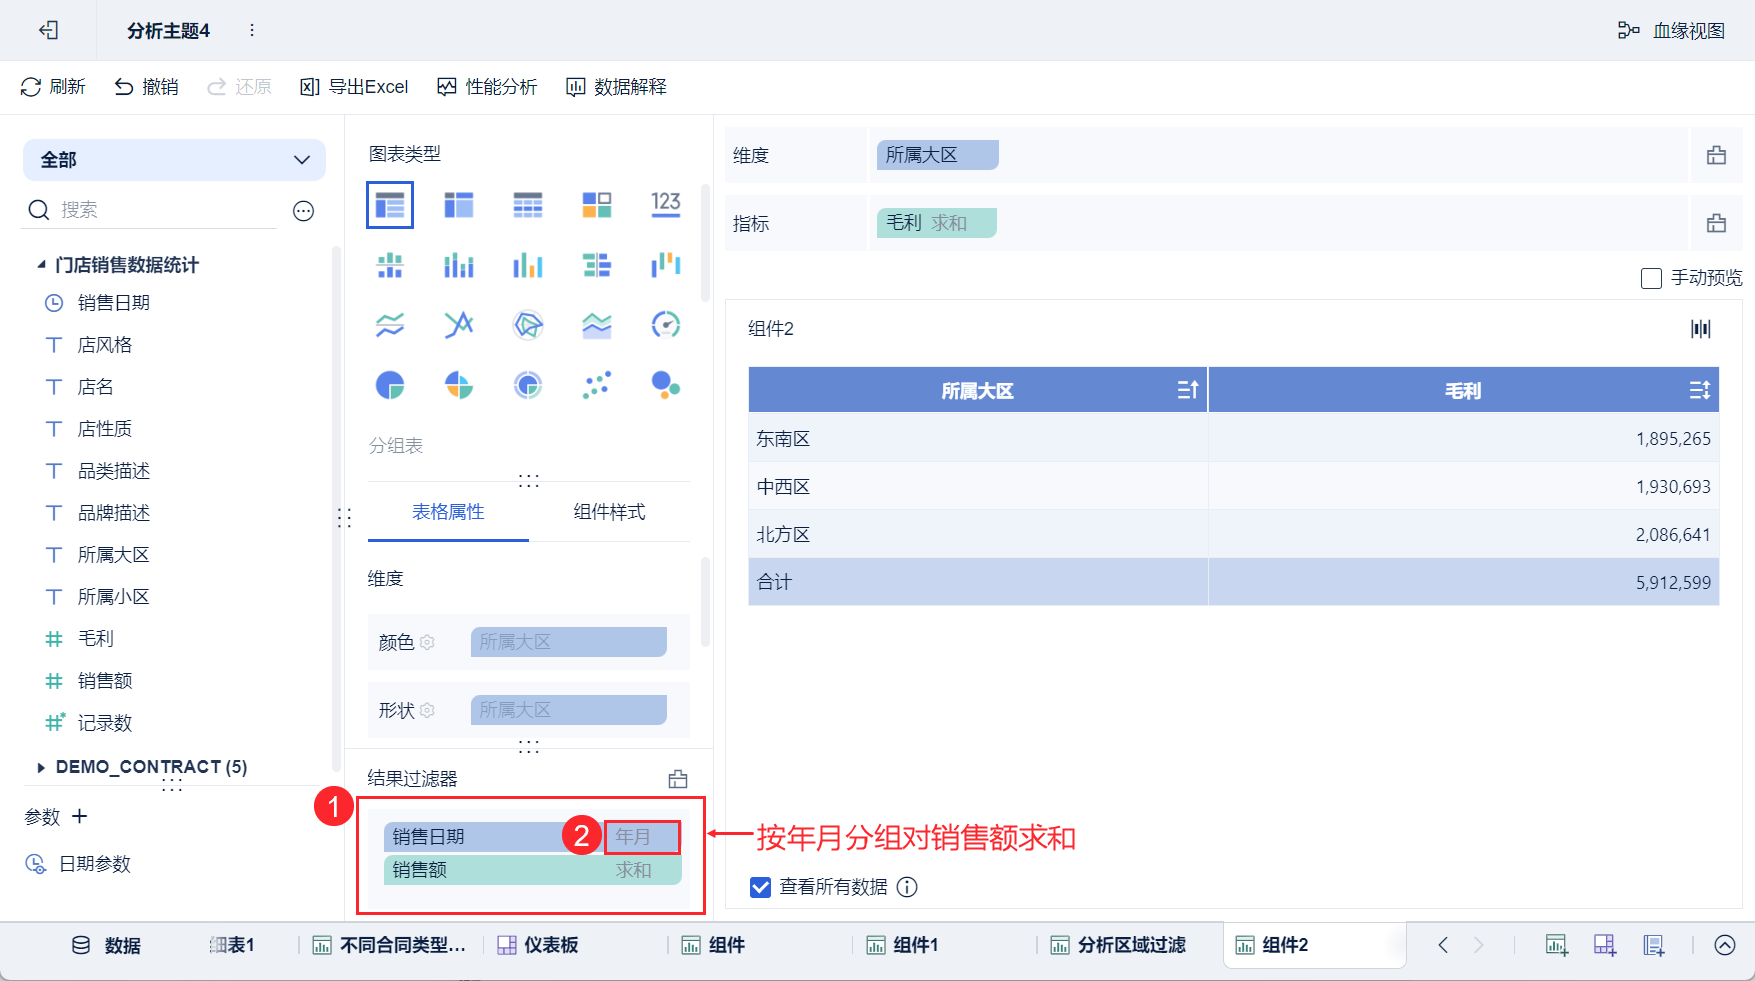Expand the DEMO_CONTRACT (5) table
1755x981 pixels.
point(41,767)
